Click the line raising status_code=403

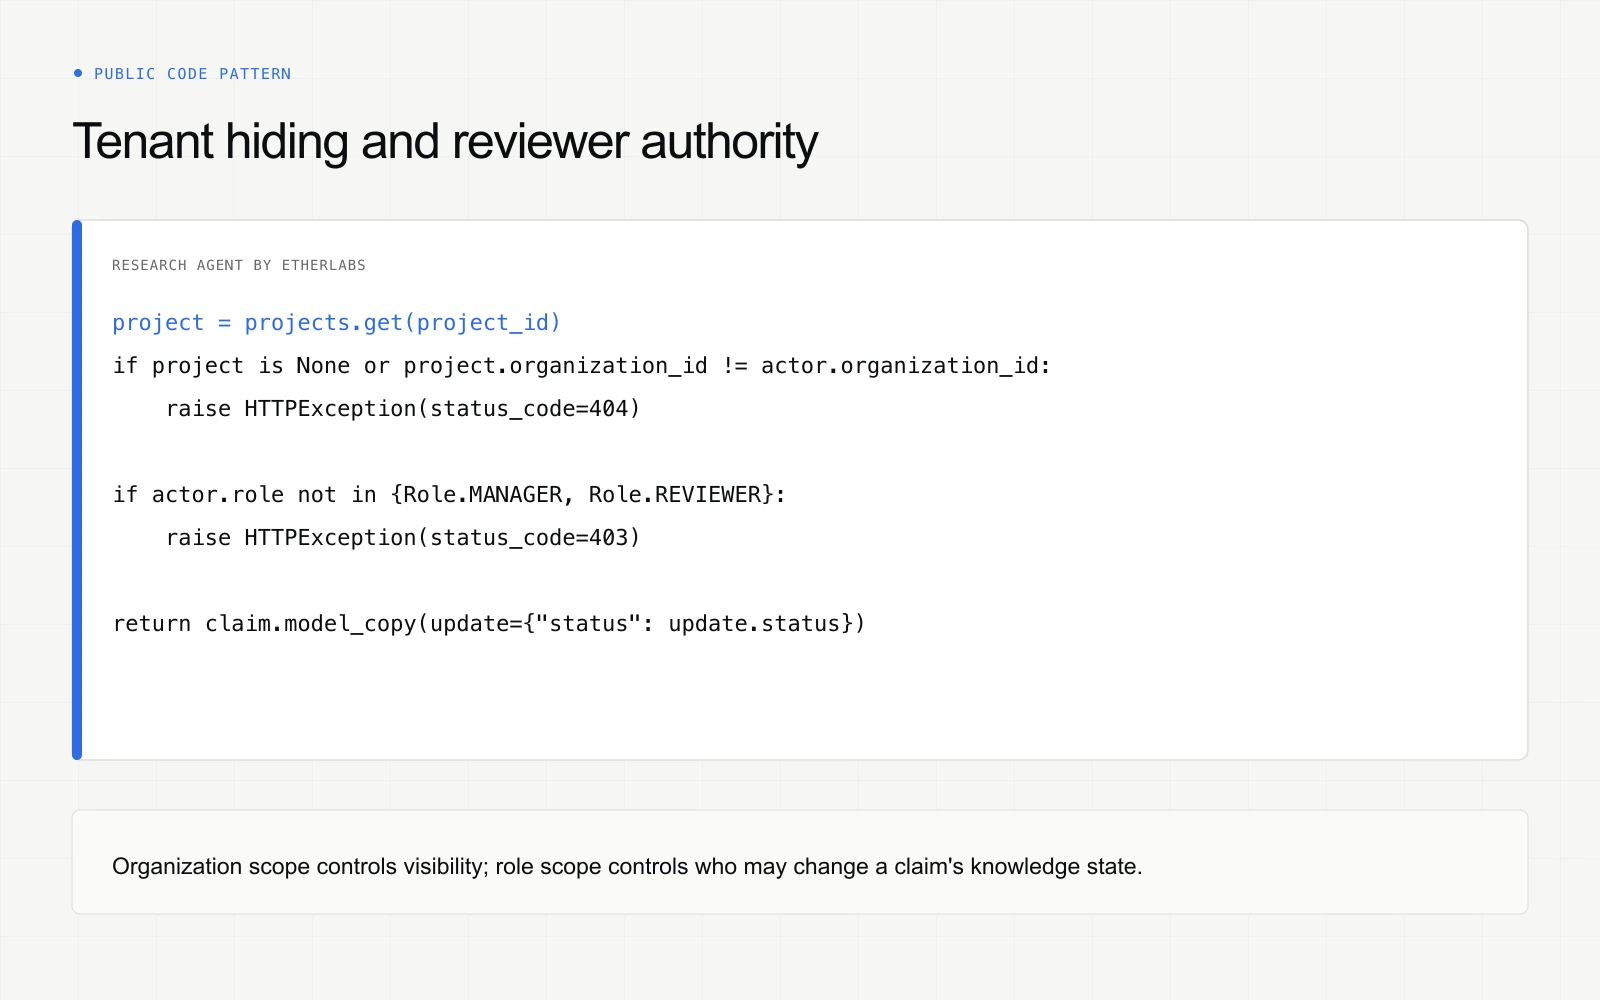[x=403, y=538]
